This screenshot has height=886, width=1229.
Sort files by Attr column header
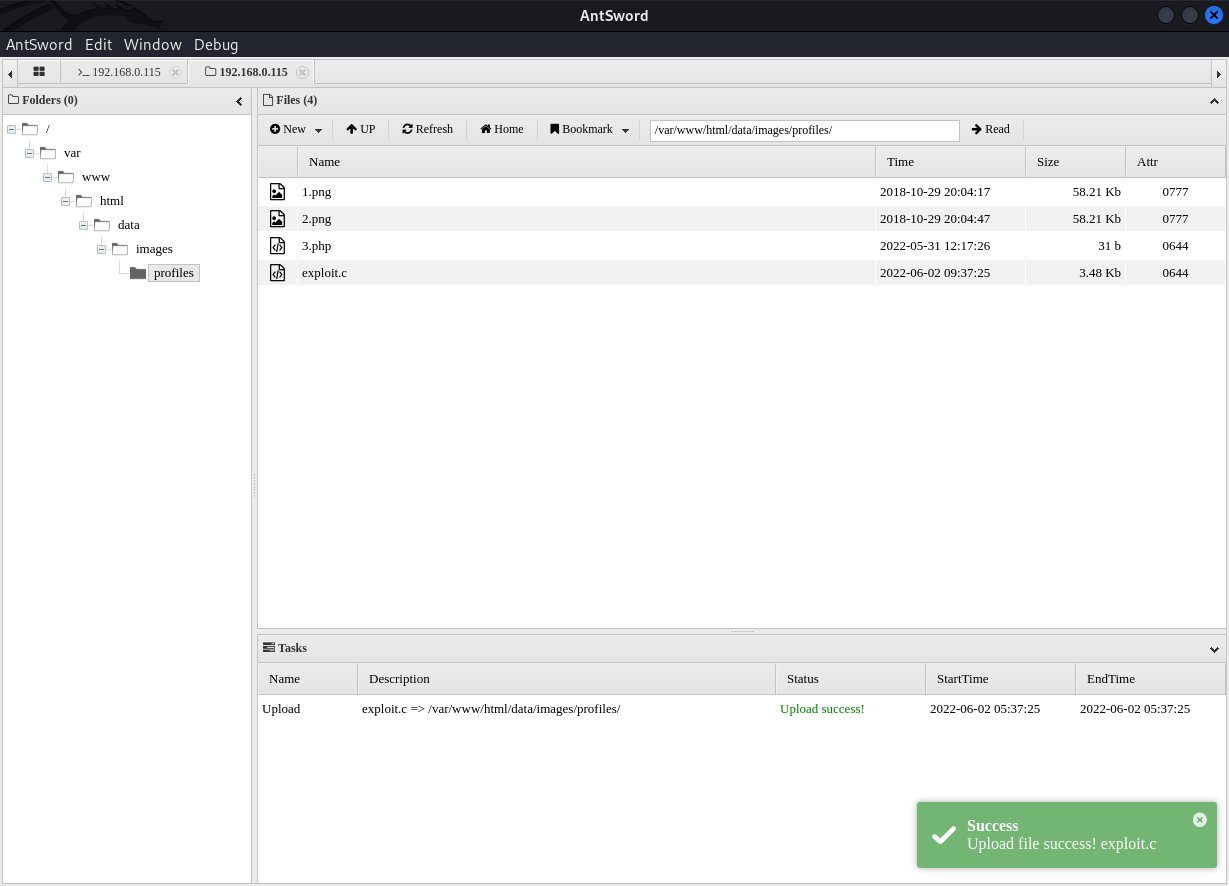1175,162
